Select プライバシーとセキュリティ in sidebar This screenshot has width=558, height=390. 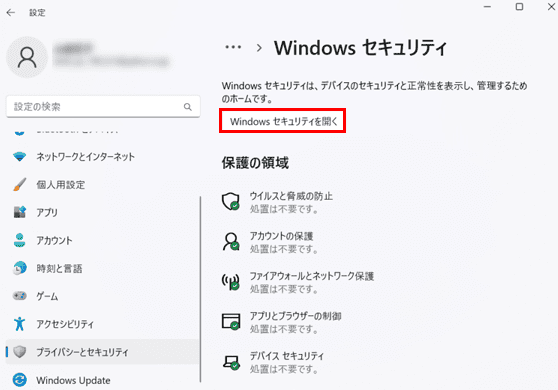click(x=103, y=352)
